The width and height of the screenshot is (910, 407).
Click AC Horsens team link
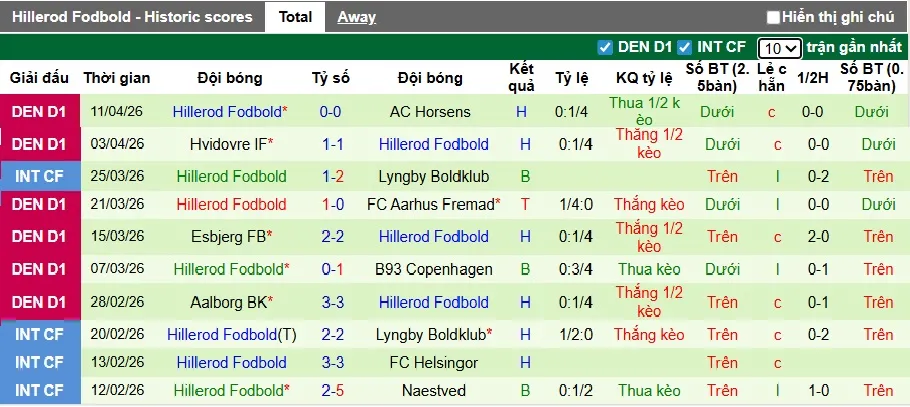tap(430, 112)
